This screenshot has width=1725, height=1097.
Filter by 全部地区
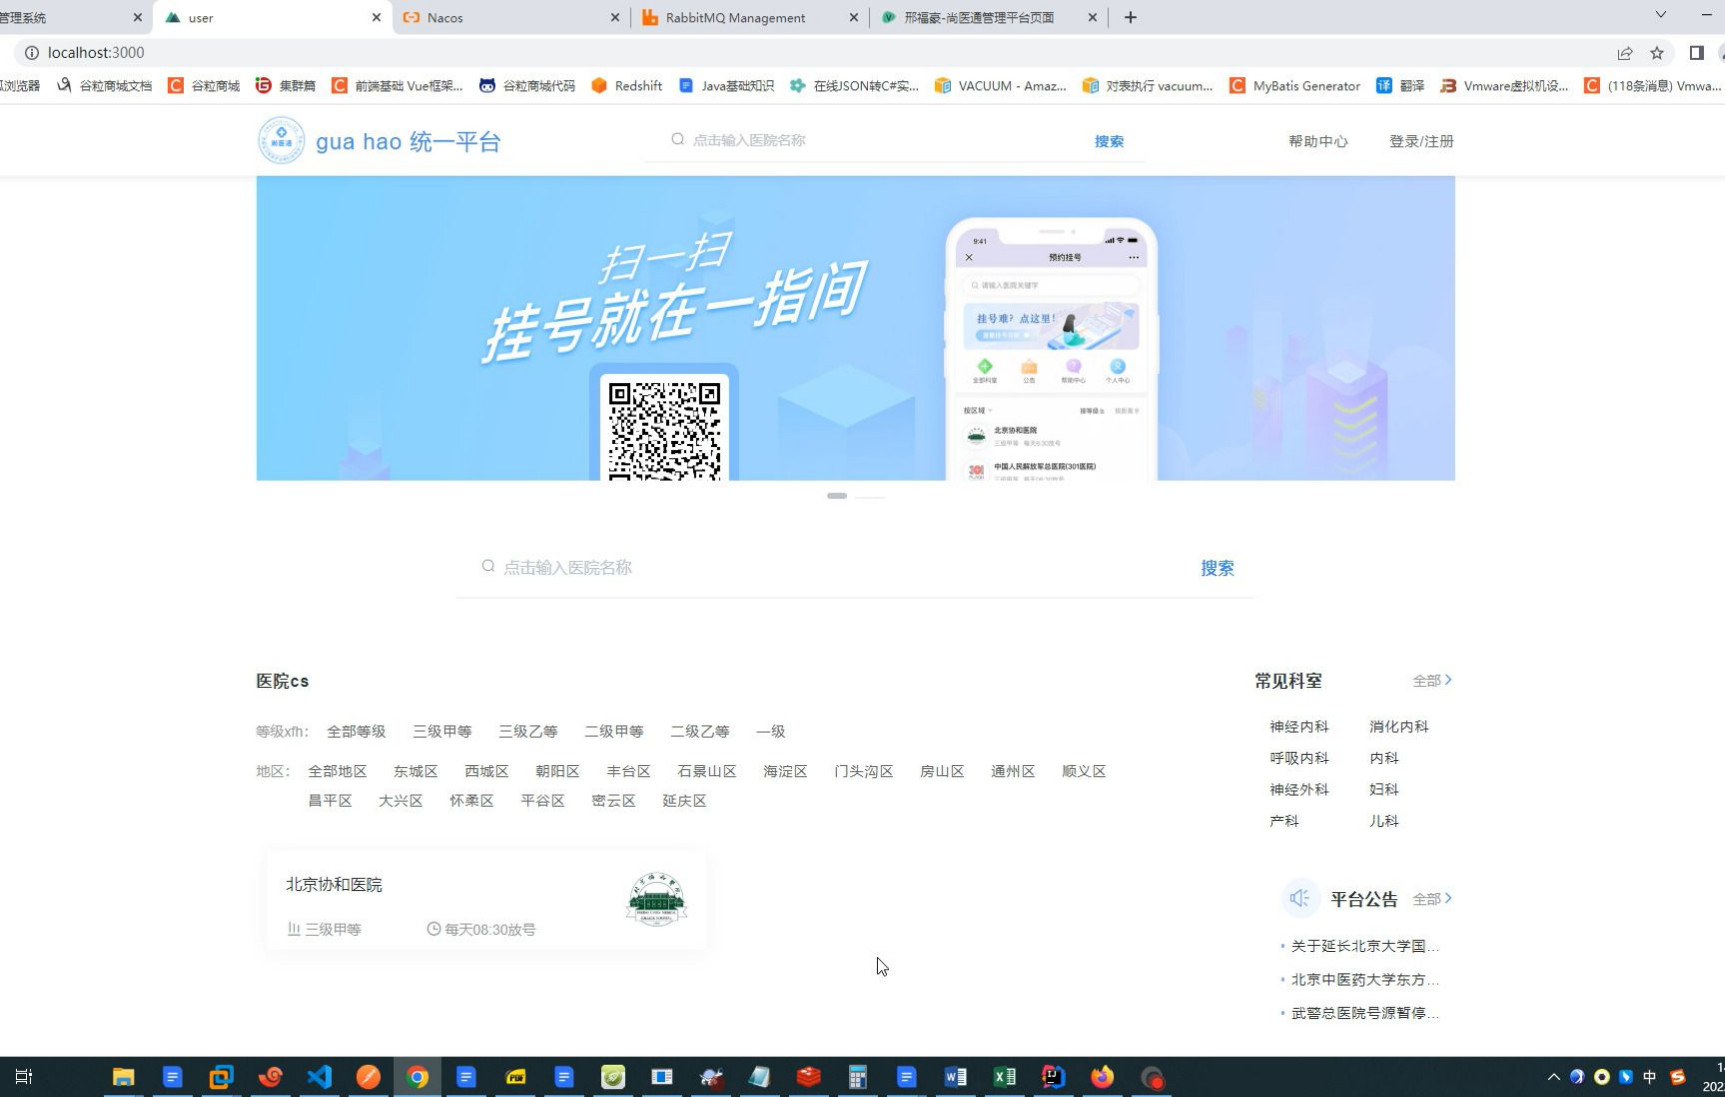337,771
